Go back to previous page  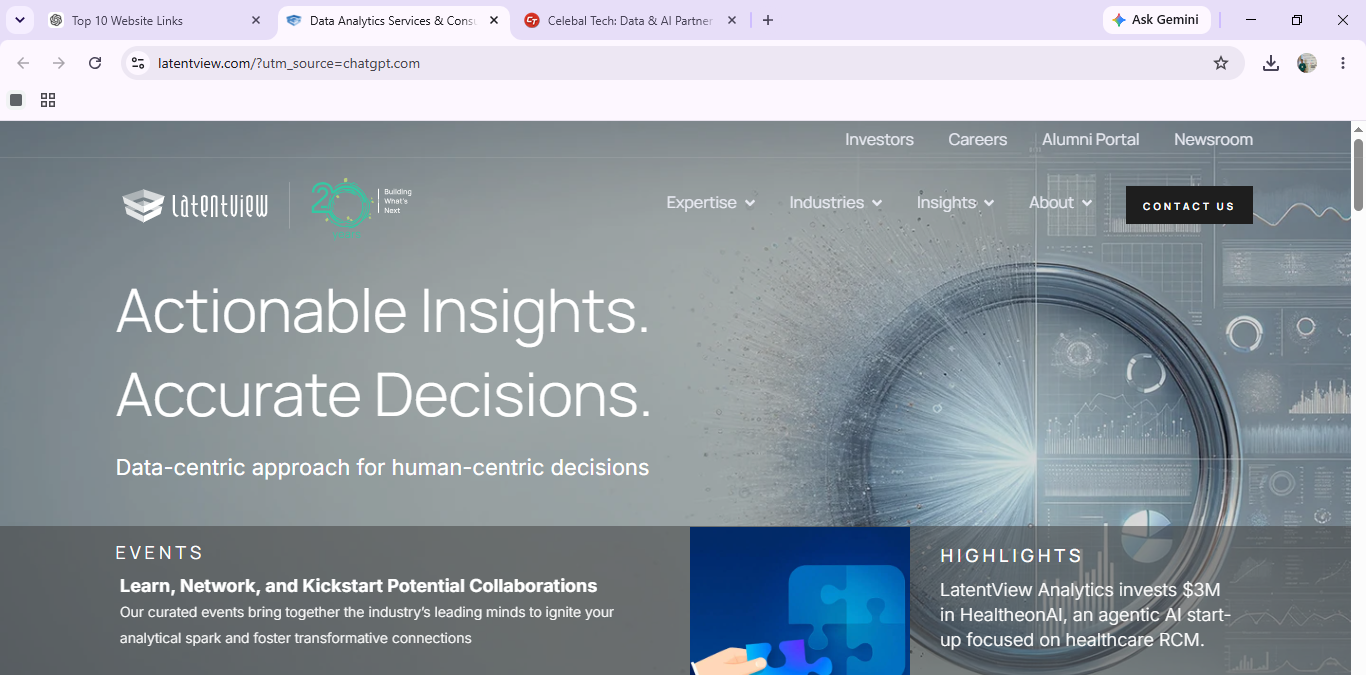[x=23, y=63]
